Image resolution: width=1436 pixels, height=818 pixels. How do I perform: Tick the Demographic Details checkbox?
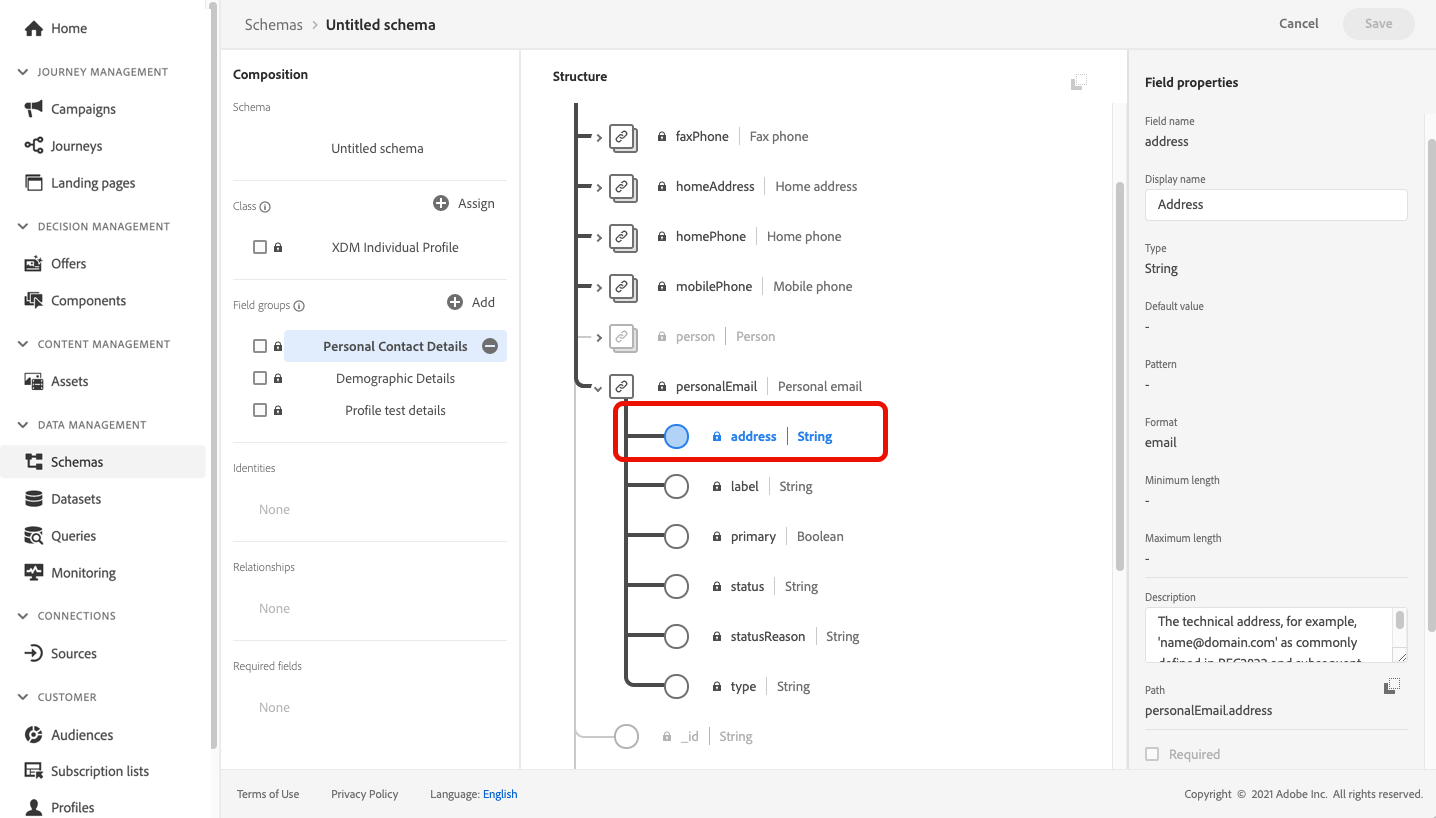[260, 378]
